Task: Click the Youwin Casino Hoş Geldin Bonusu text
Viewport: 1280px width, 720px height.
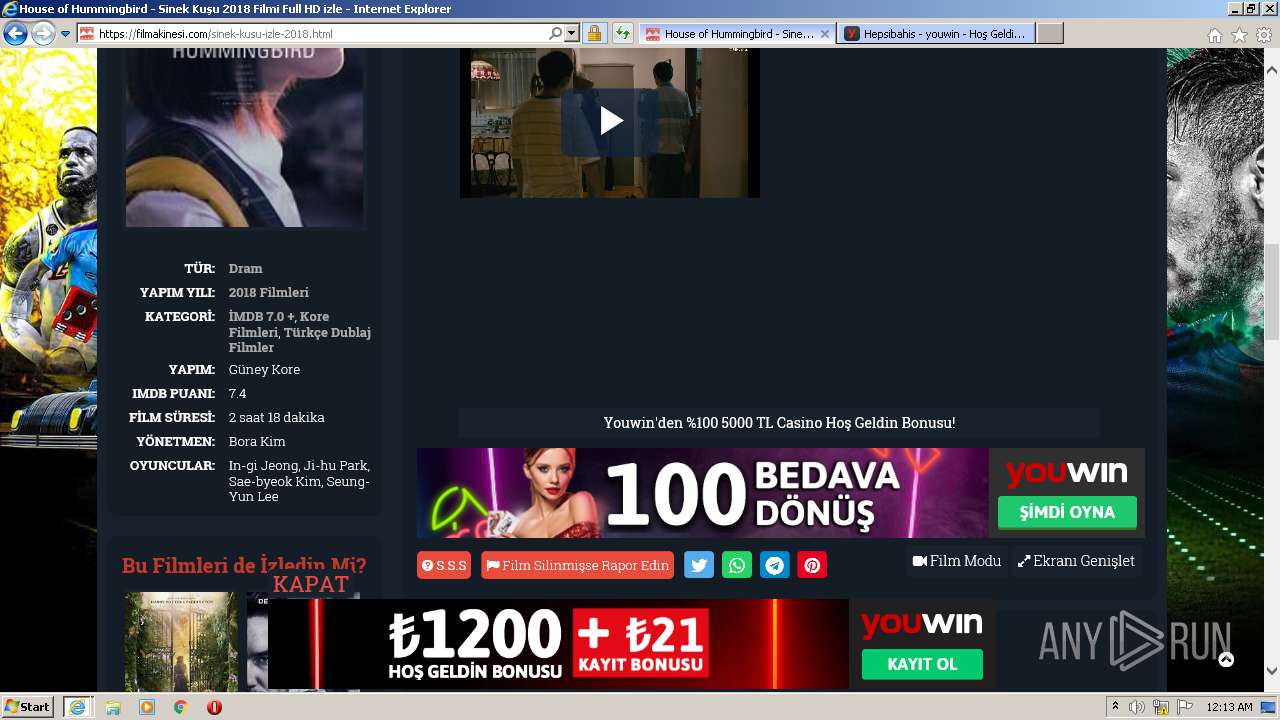Action: pos(779,423)
